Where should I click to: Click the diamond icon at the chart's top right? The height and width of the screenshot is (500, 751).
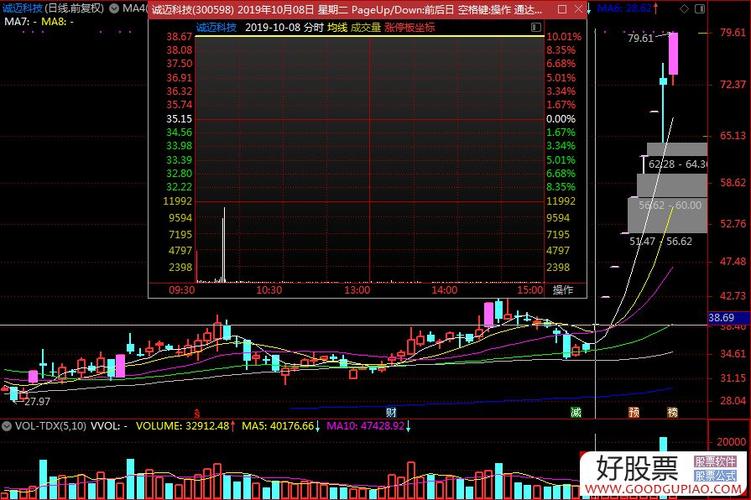tap(684, 9)
